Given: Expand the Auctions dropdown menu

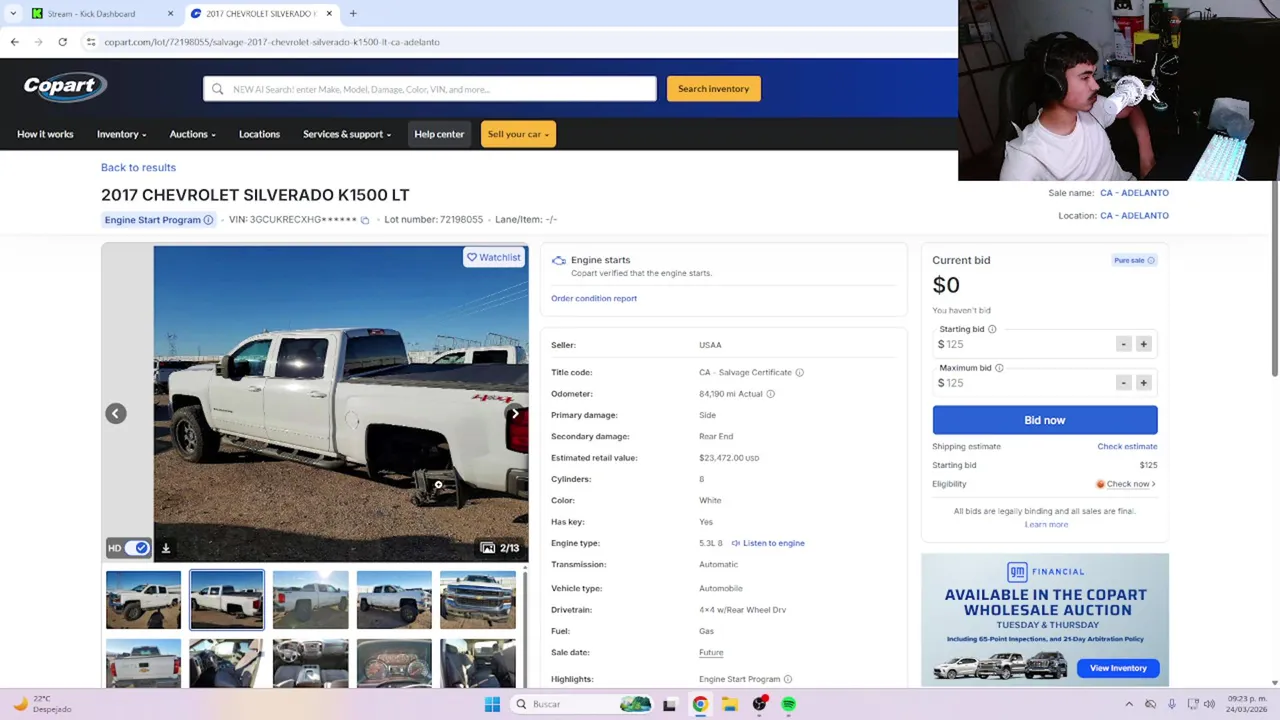Looking at the screenshot, I should (192, 134).
